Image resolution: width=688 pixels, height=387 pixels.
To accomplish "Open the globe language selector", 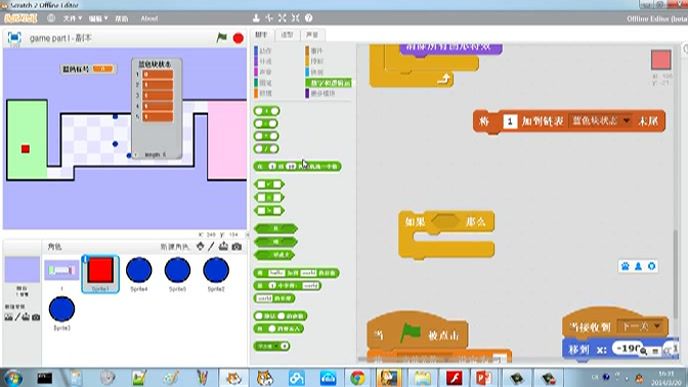I will (51, 18).
